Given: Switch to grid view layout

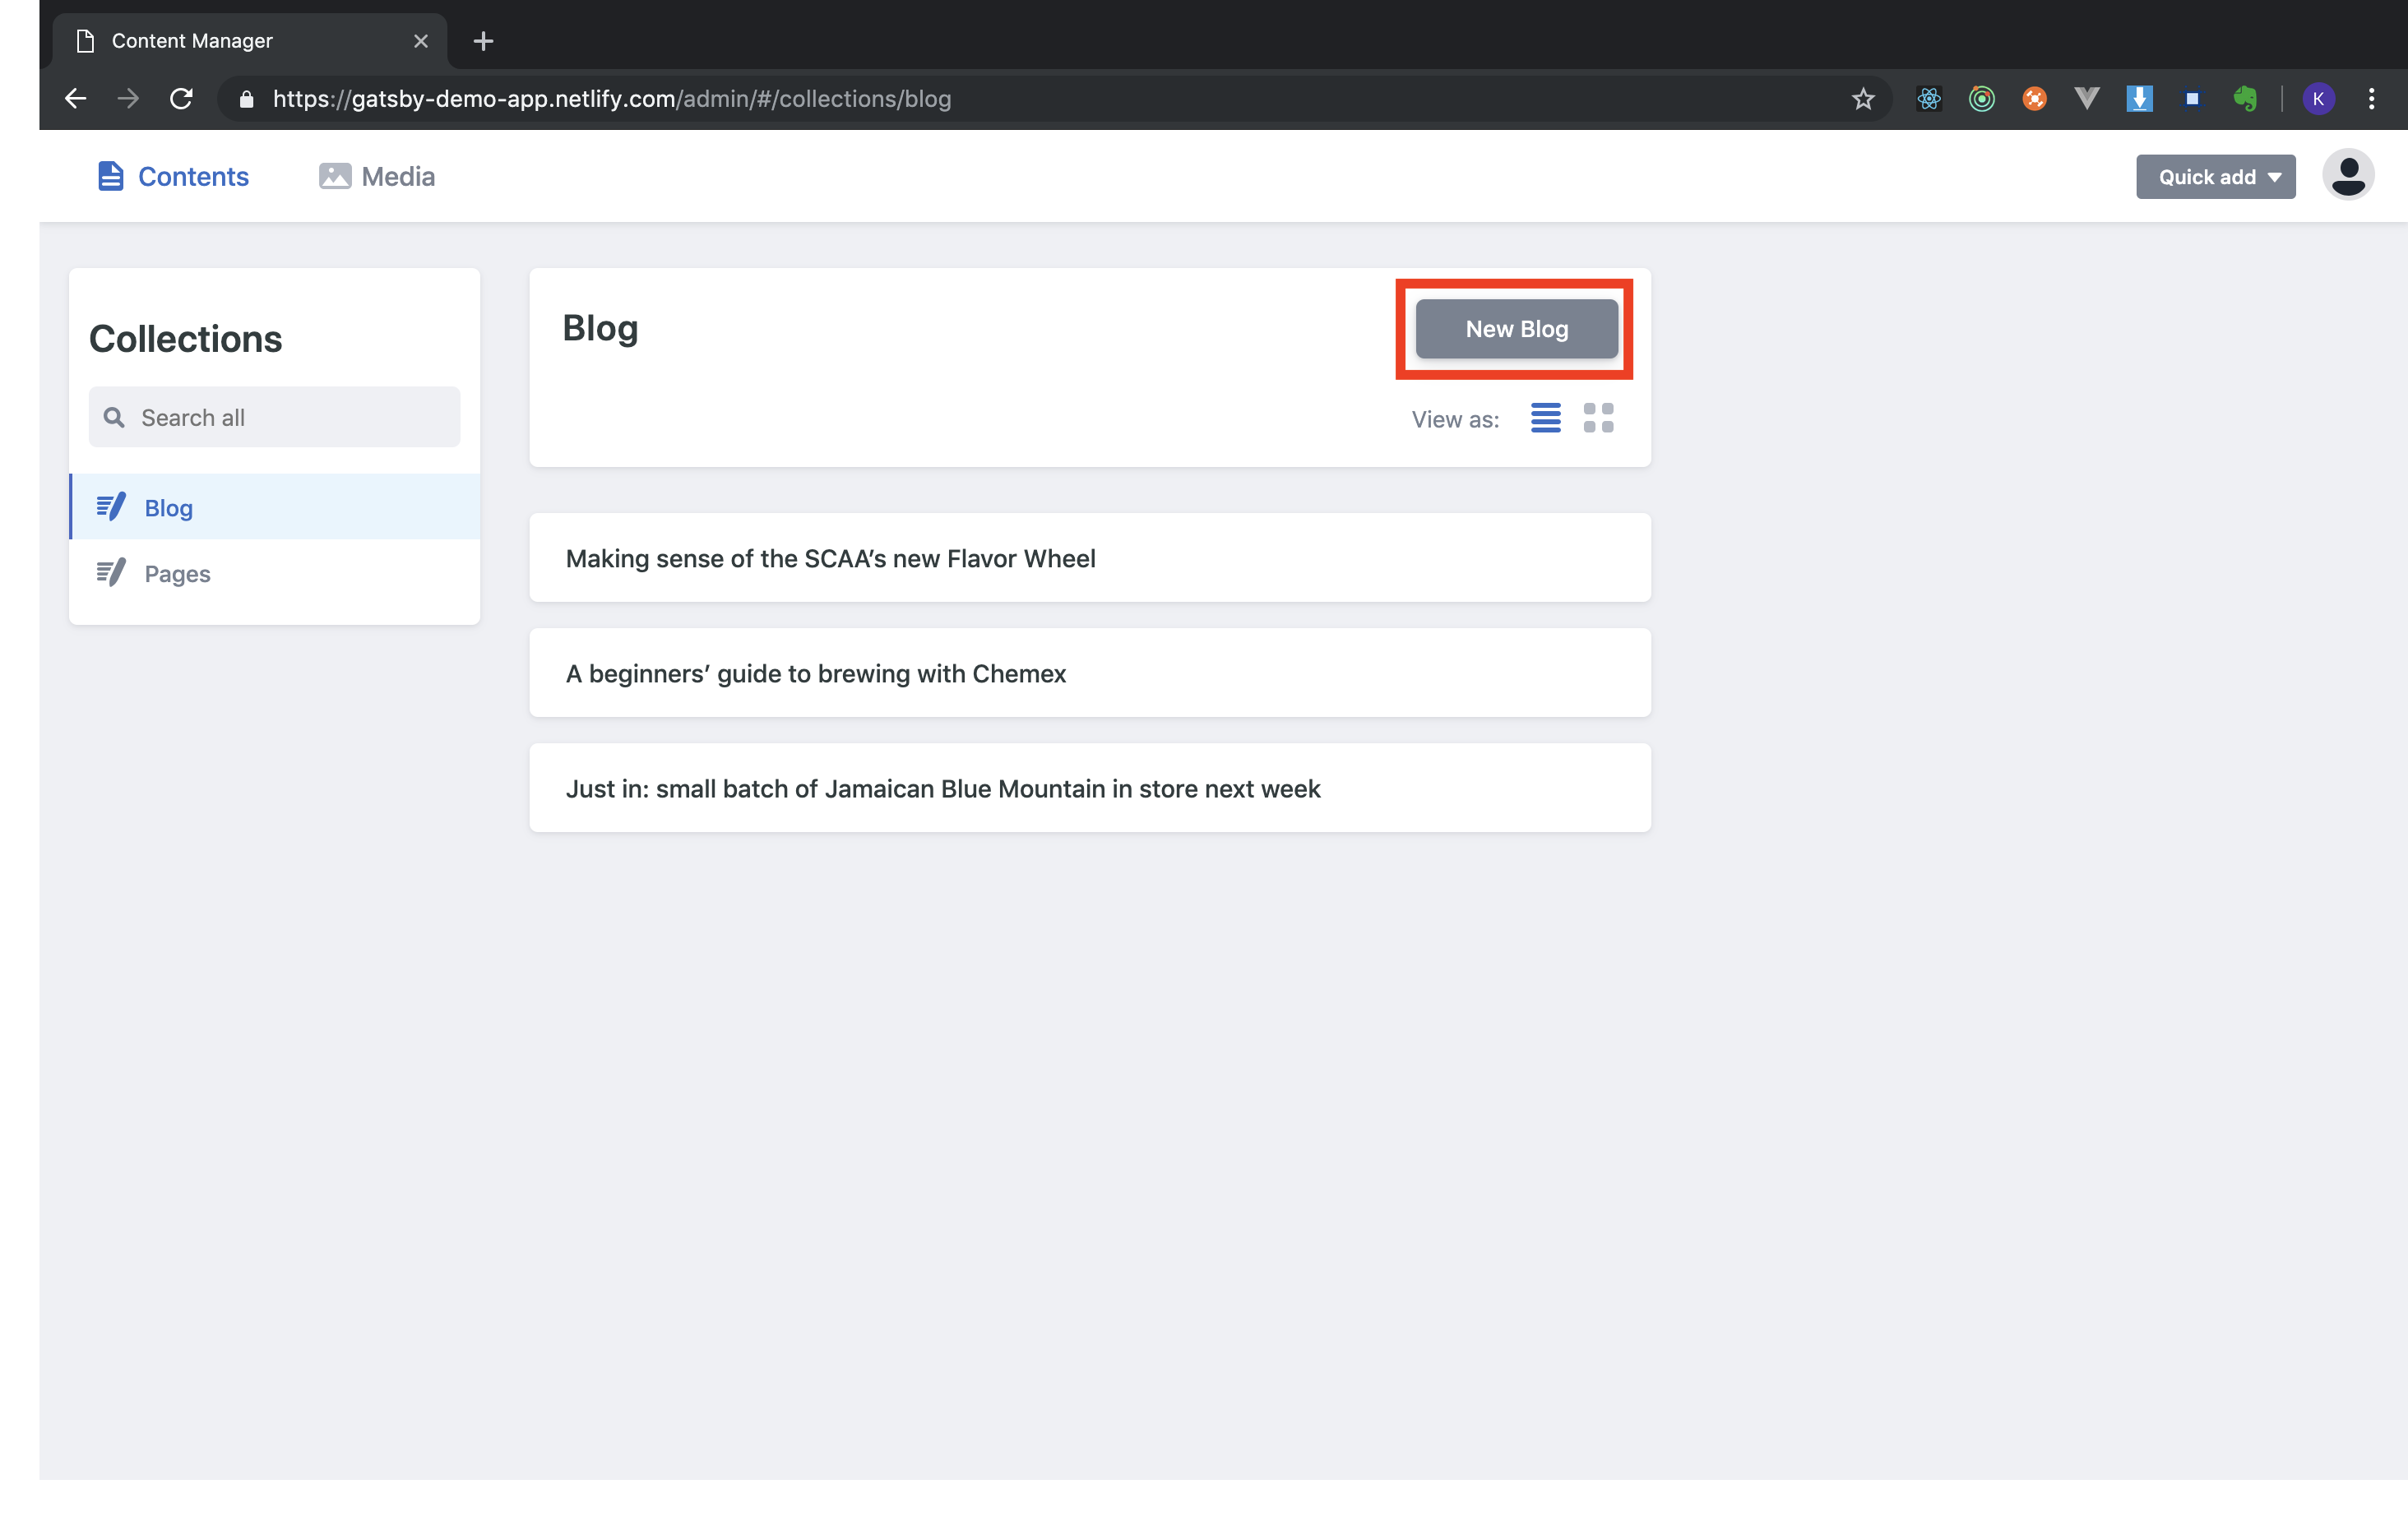Looking at the screenshot, I should coord(1598,418).
